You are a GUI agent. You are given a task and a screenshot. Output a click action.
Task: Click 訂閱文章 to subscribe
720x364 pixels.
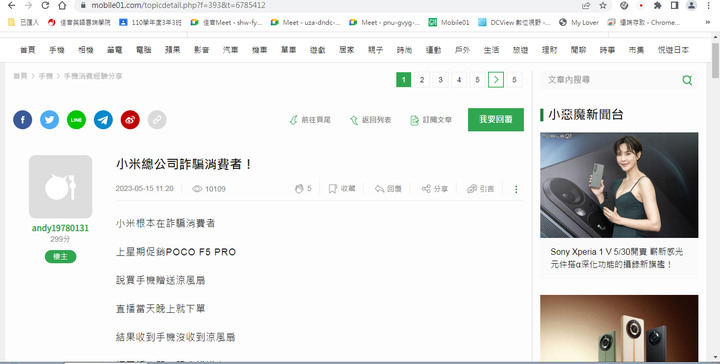(431, 120)
